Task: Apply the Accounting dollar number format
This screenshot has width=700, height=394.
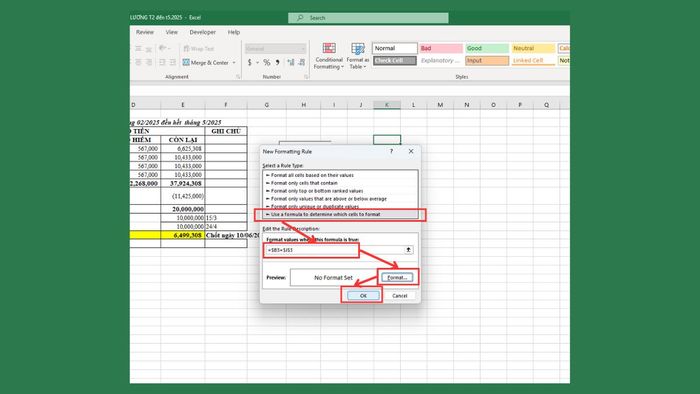Action: point(250,62)
